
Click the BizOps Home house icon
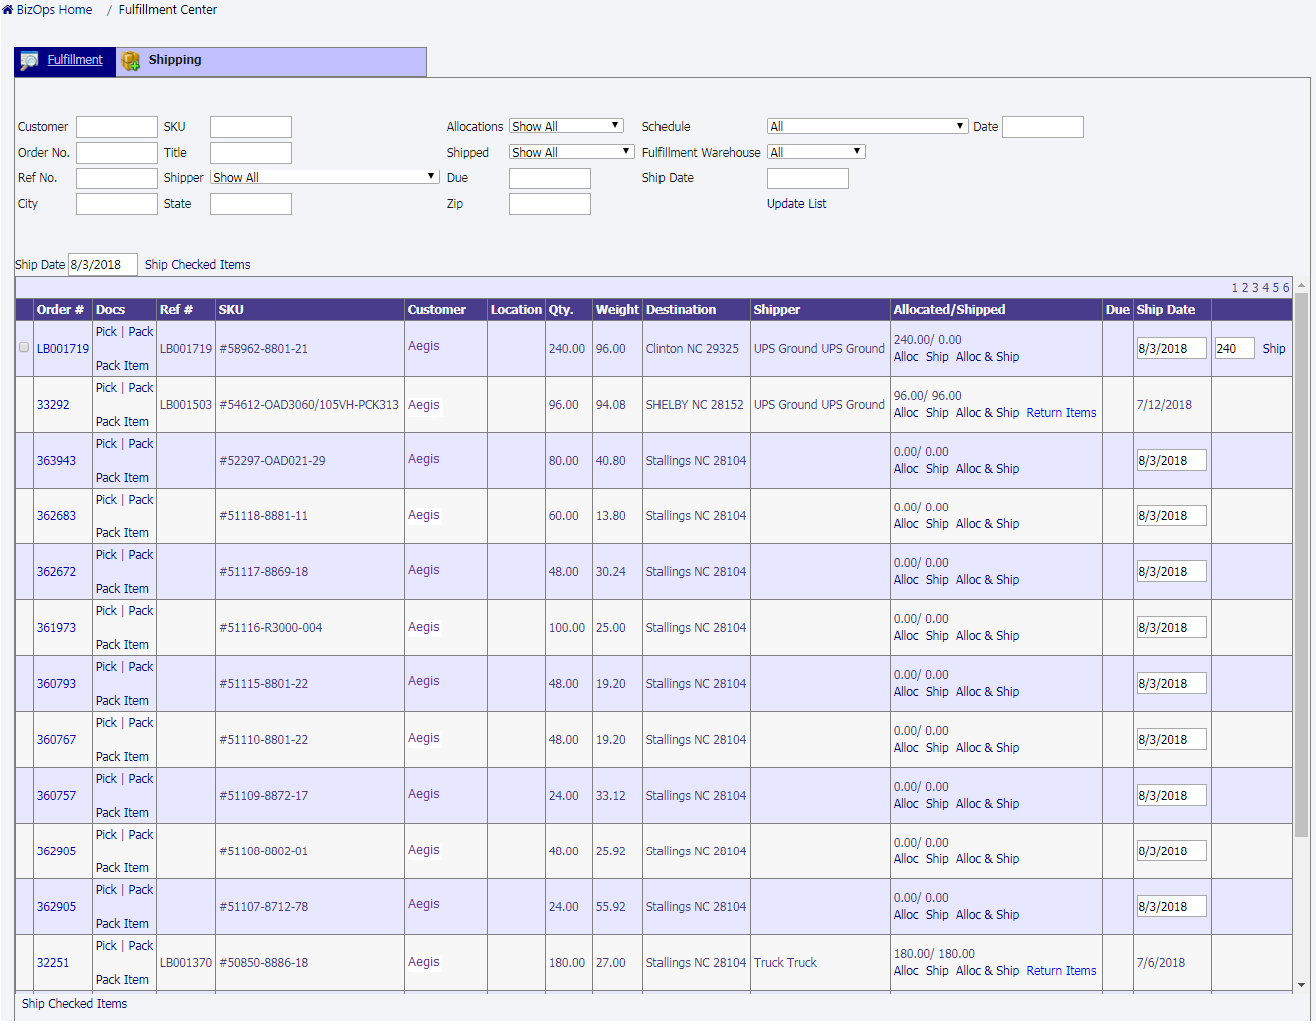click(8, 10)
